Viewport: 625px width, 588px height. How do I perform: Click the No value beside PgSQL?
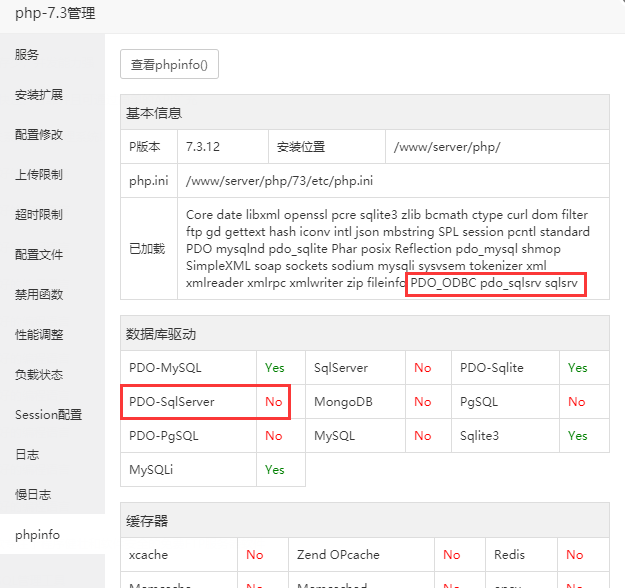tap(576, 401)
